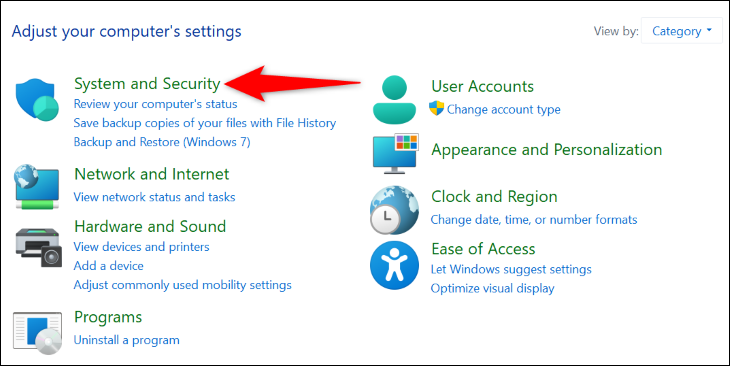
Task: Click the Clock and Region globe icon
Action: pyautogui.click(x=394, y=210)
